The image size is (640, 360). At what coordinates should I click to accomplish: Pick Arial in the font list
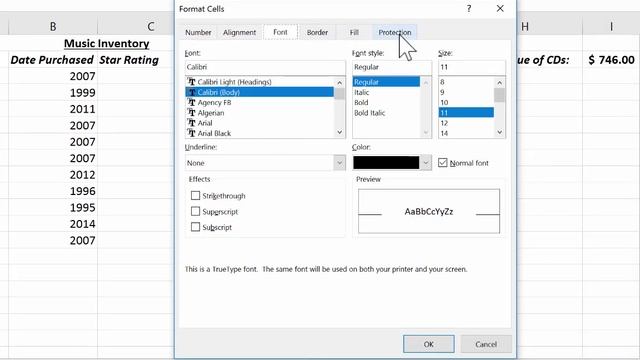tap(260, 123)
